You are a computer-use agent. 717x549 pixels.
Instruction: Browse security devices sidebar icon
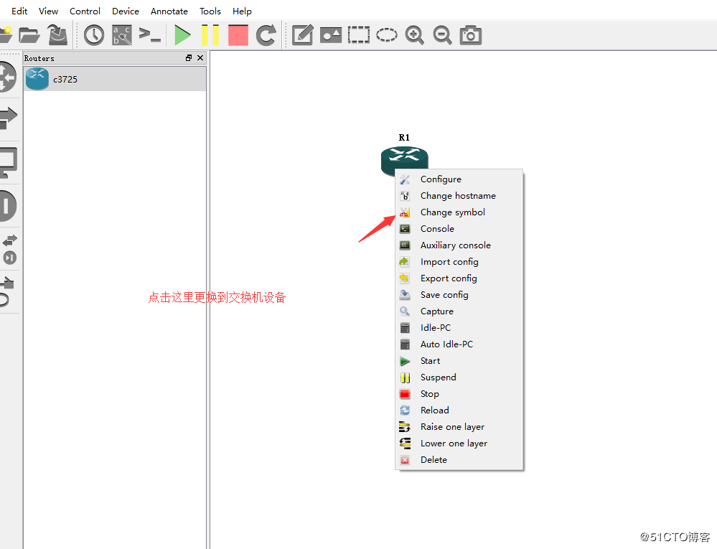pos(8,206)
